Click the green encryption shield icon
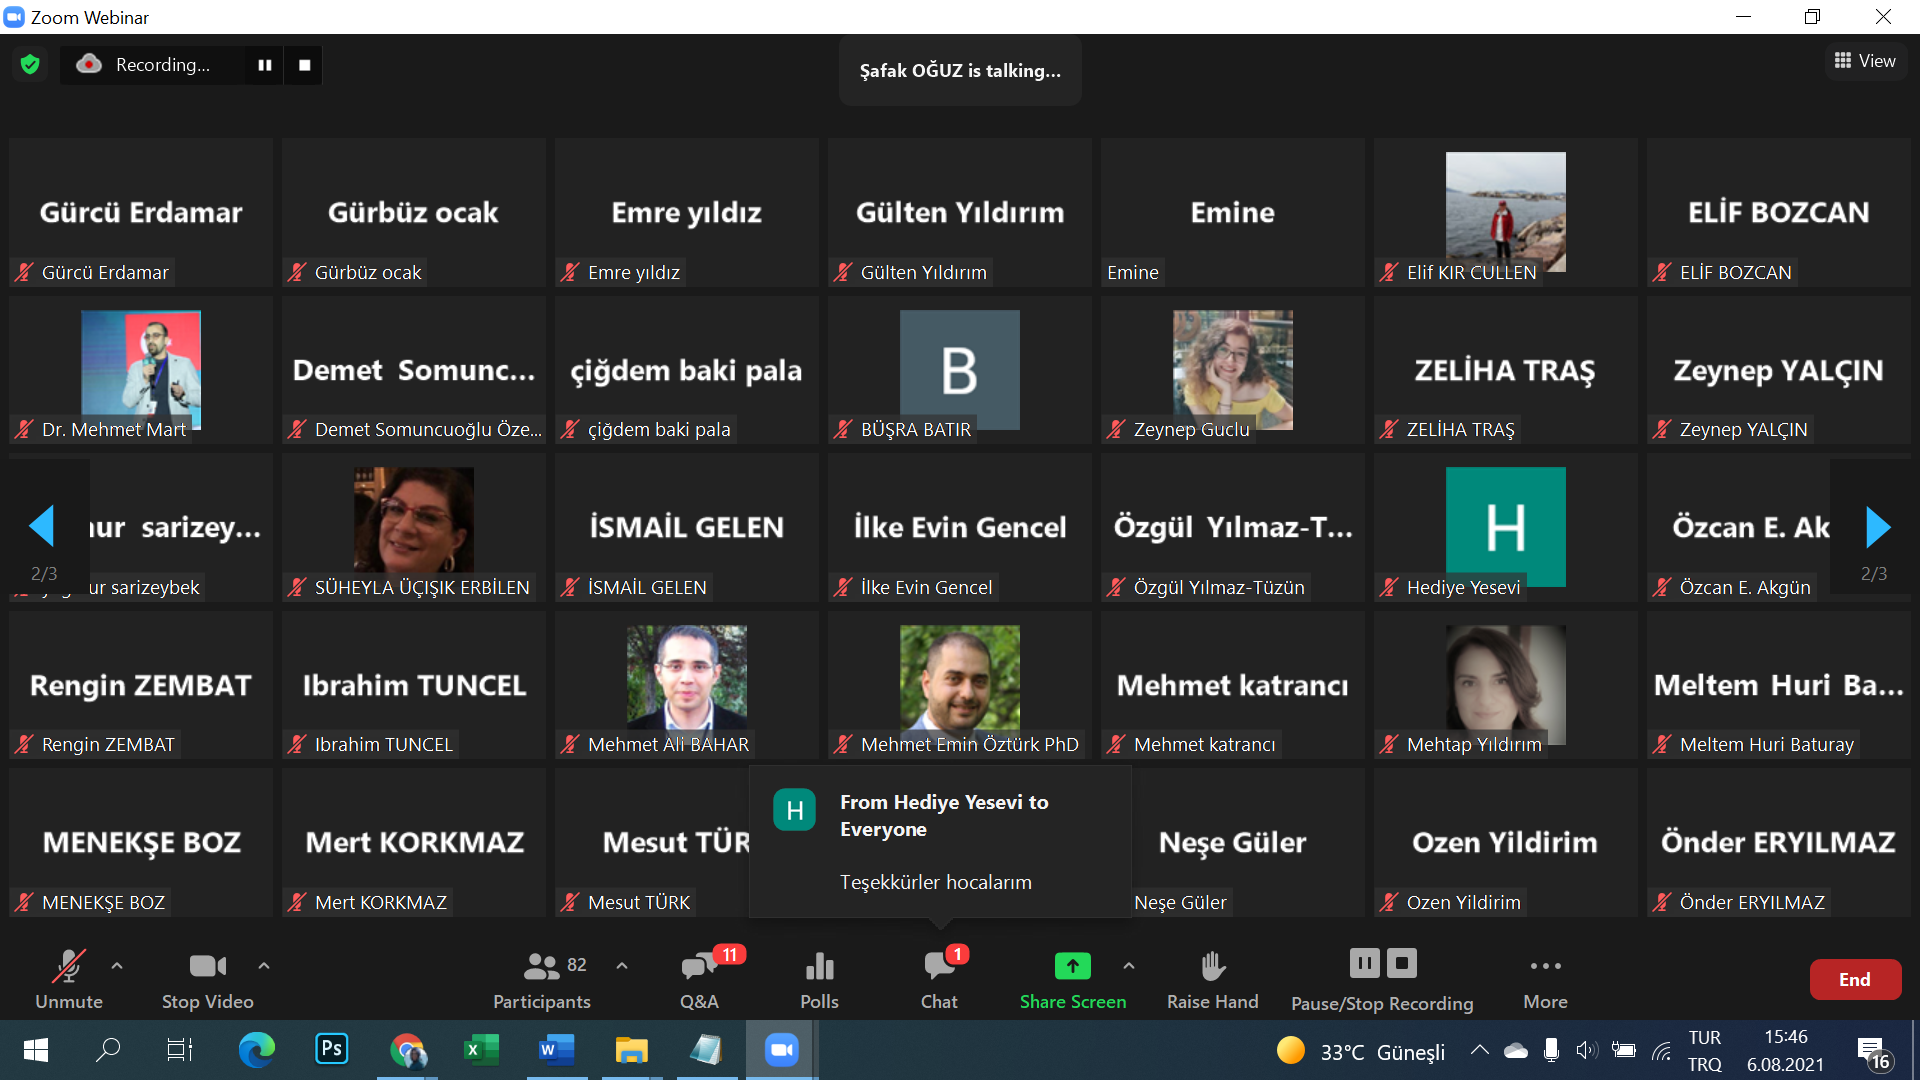The width and height of the screenshot is (1920, 1080). click(x=30, y=65)
